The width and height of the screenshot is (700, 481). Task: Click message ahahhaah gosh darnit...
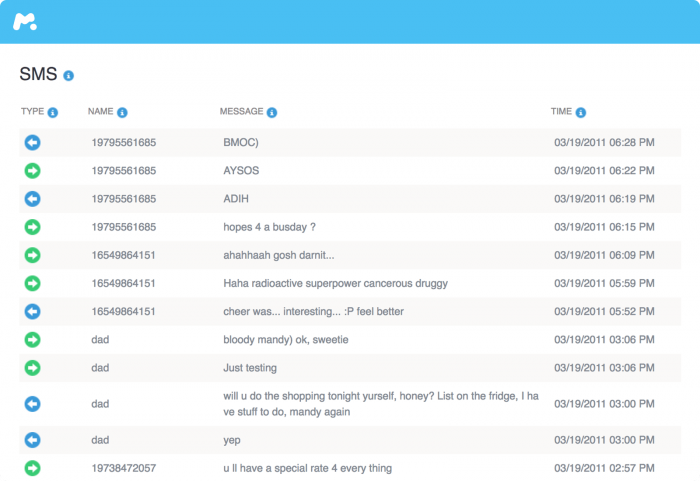click(279, 255)
